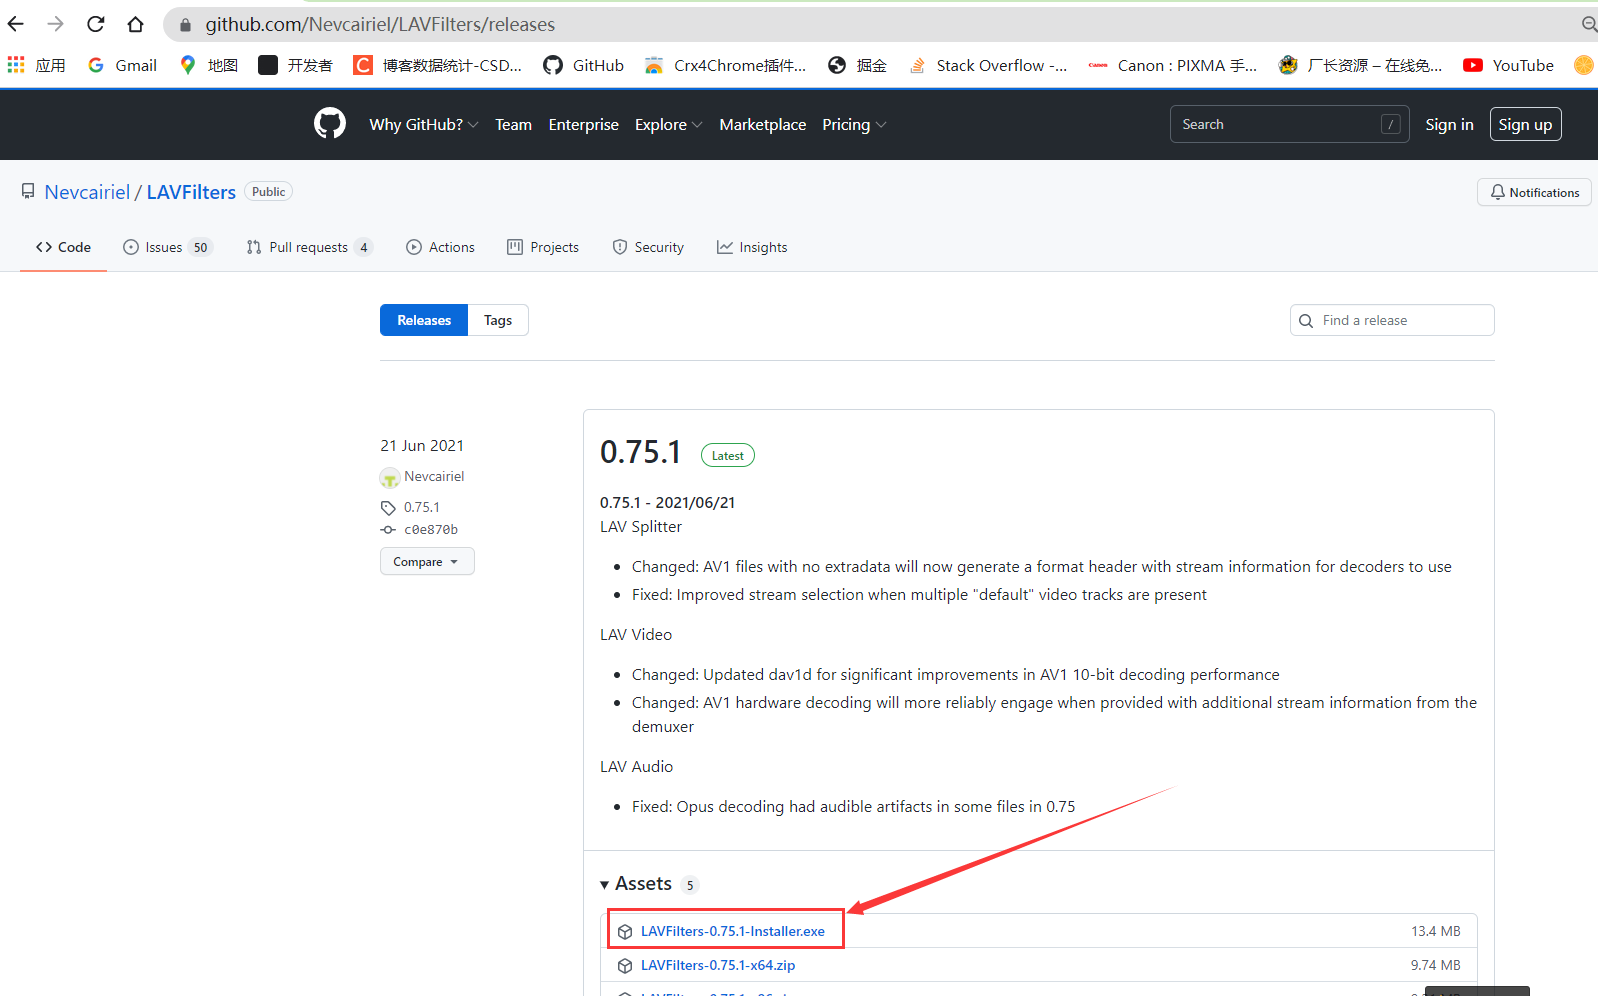The image size is (1598, 996).
Task: Expand the Pricing menu
Action: tap(854, 124)
